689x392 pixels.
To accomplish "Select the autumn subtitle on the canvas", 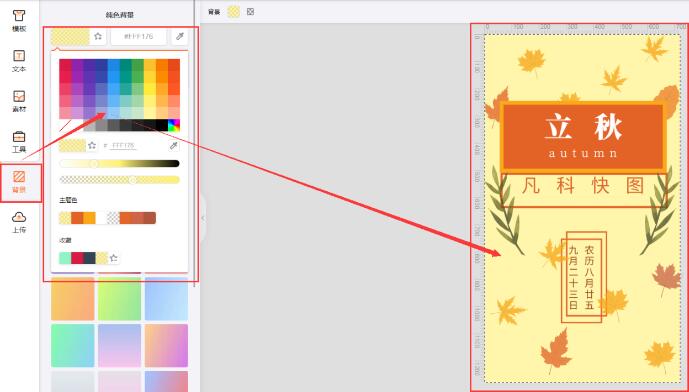I will click(x=583, y=153).
